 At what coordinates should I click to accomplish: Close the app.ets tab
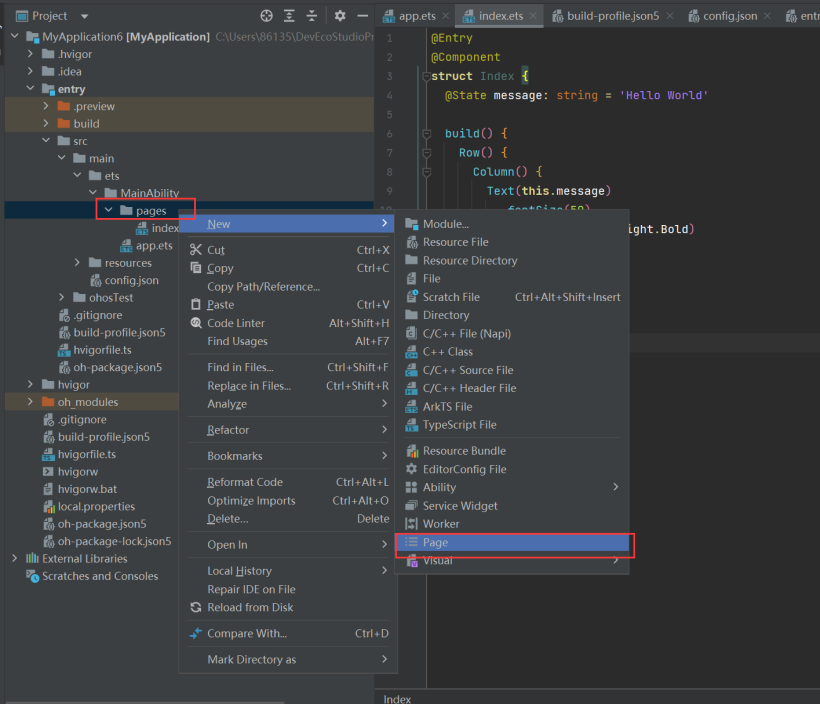(446, 16)
